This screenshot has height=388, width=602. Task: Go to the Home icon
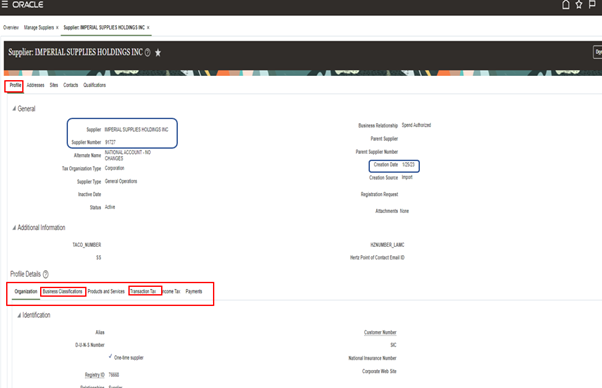566,5
